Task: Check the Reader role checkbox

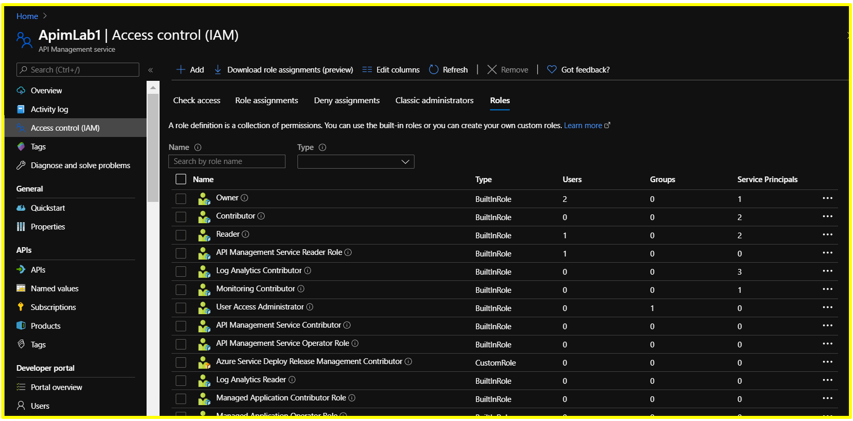Action: coord(181,235)
